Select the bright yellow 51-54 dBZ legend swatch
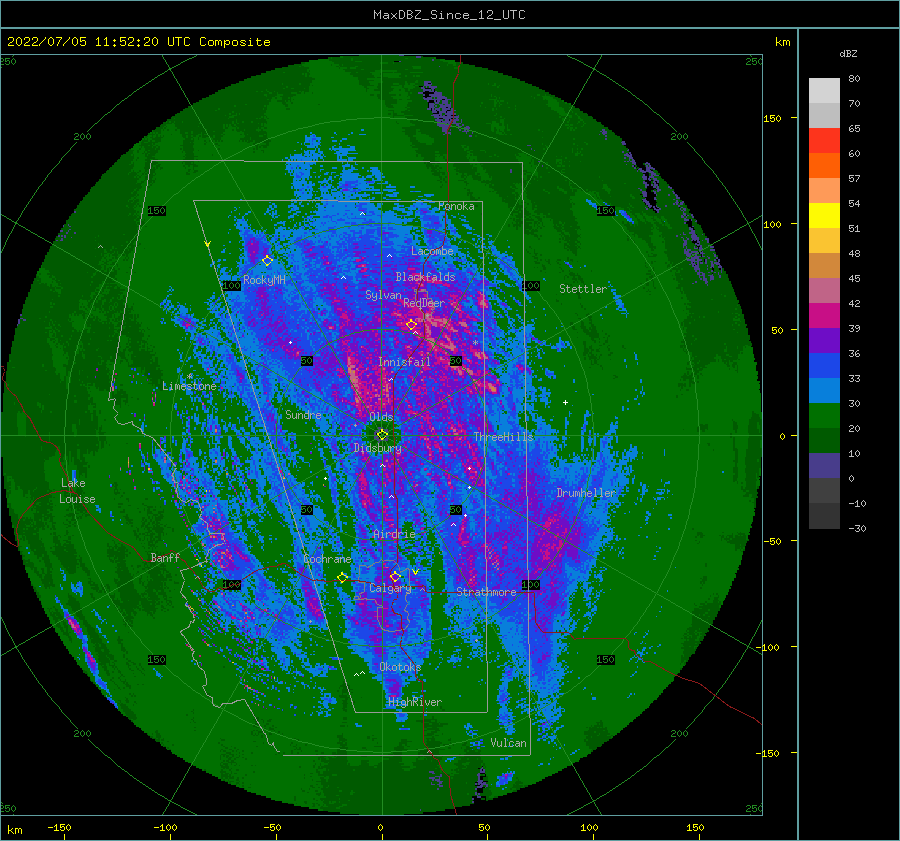 824,215
